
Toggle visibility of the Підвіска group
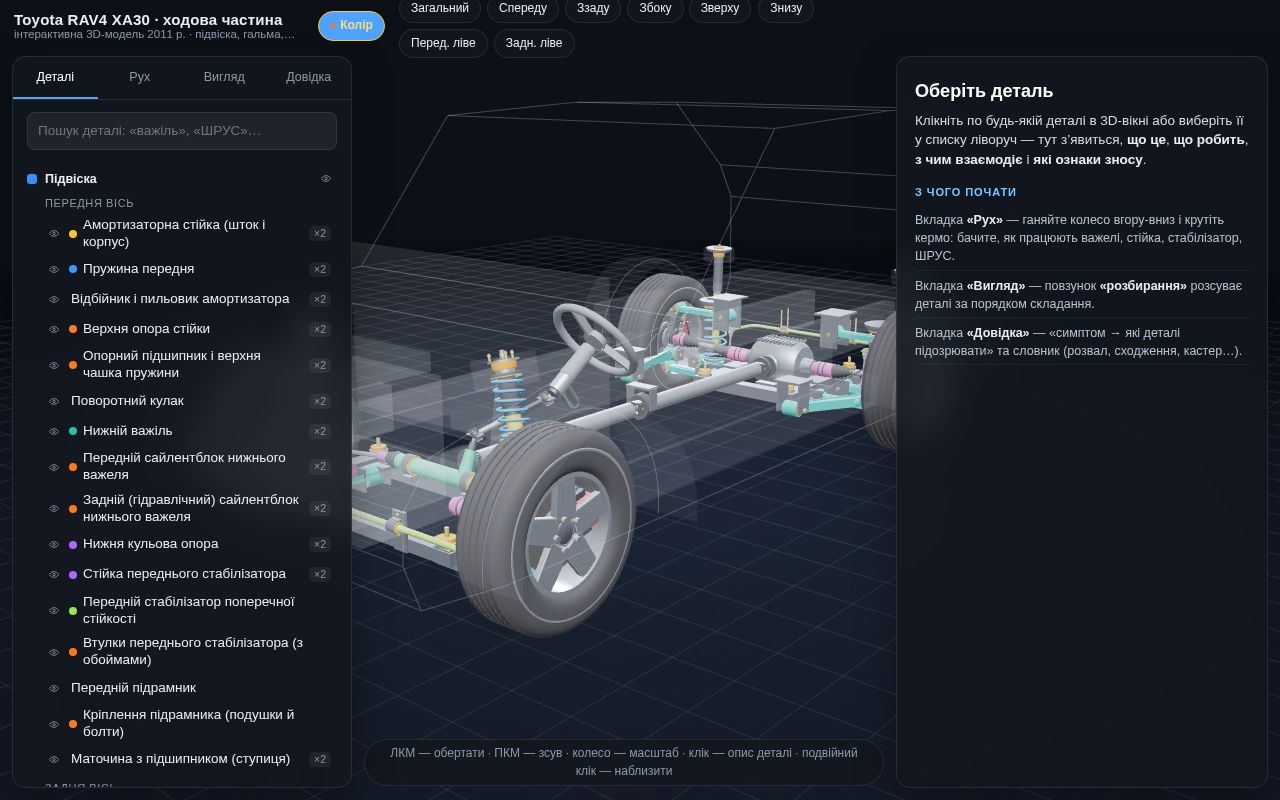pos(326,179)
